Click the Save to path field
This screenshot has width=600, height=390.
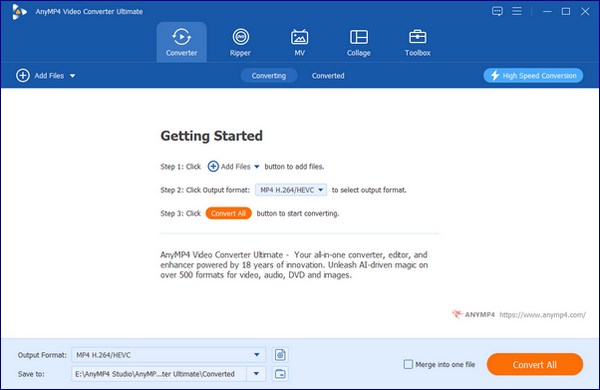click(159, 374)
